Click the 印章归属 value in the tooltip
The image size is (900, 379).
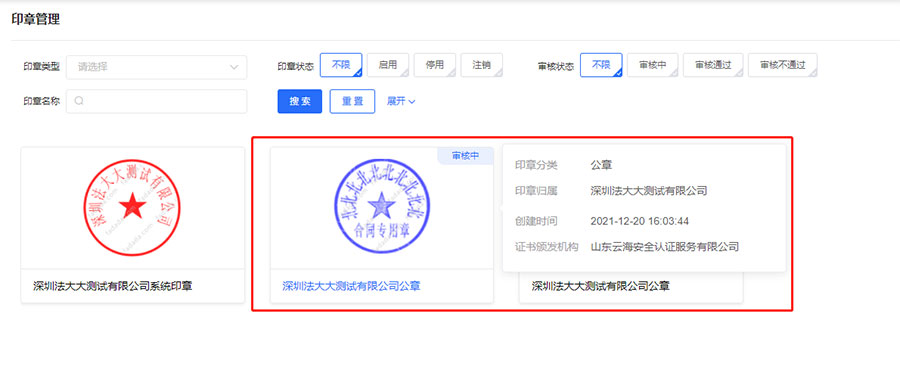pos(649,191)
